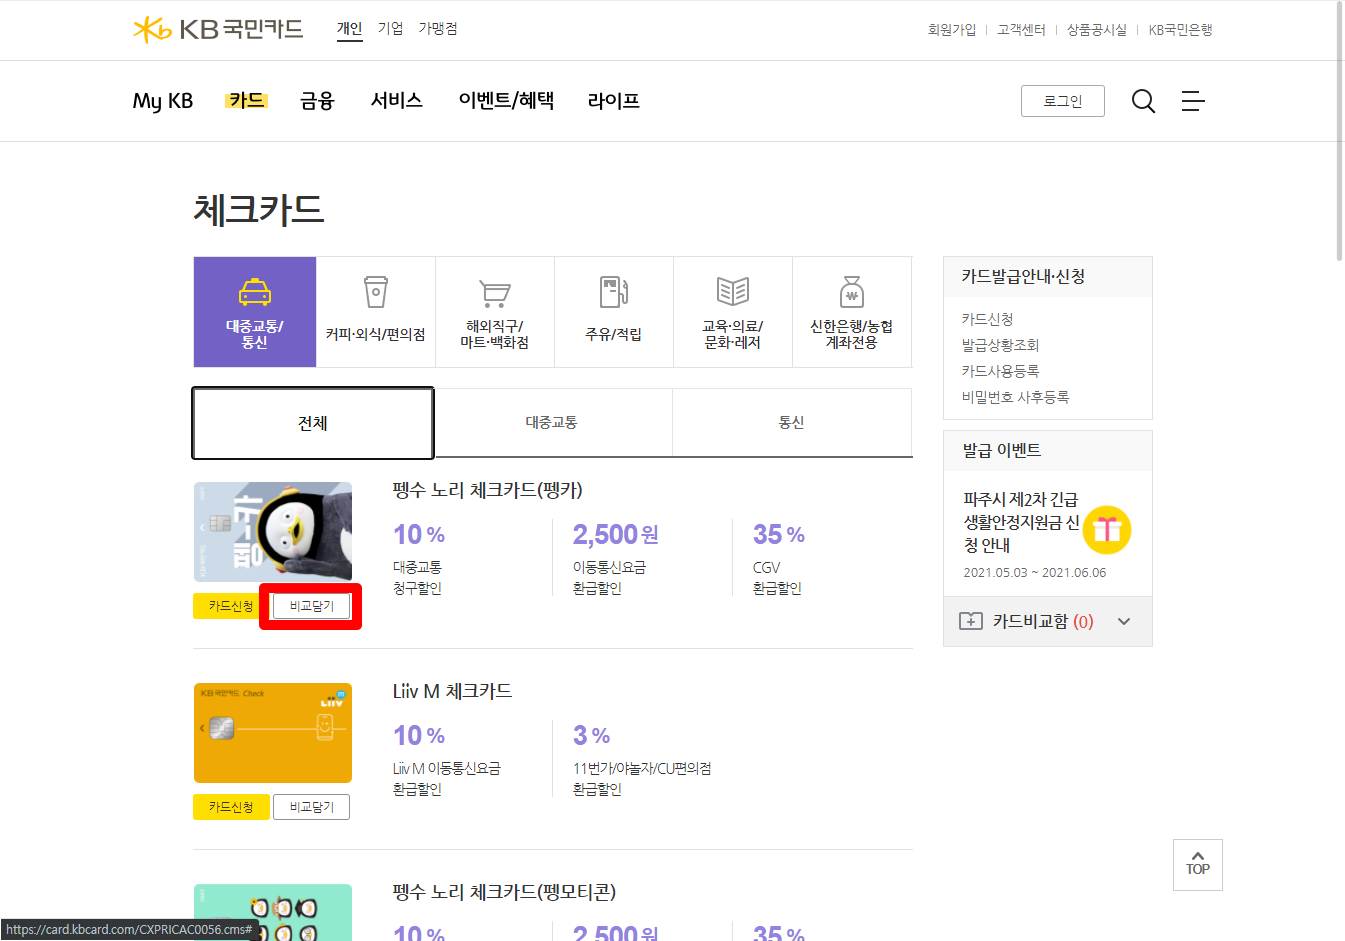Open the 금융 main menu
Screen dimensions: 1345x941
pos(317,100)
